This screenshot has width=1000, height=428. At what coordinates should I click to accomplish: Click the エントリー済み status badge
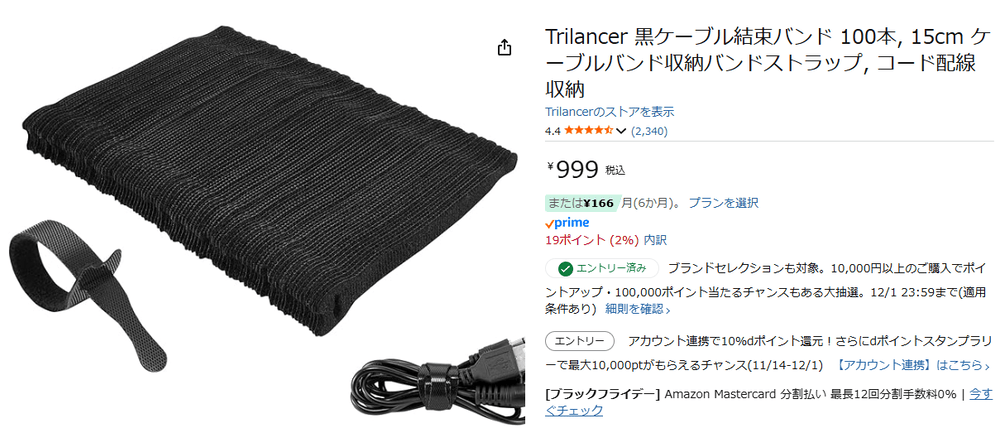[602, 269]
